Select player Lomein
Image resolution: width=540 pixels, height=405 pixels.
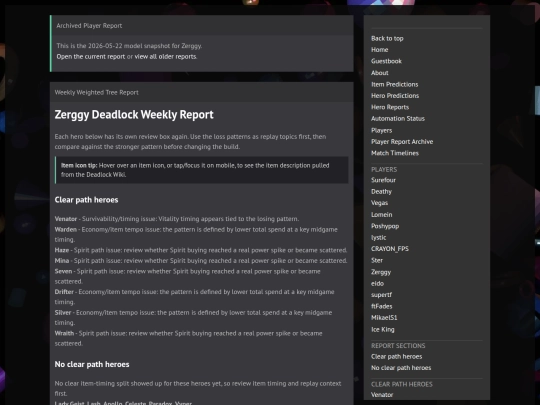pos(382,215)
